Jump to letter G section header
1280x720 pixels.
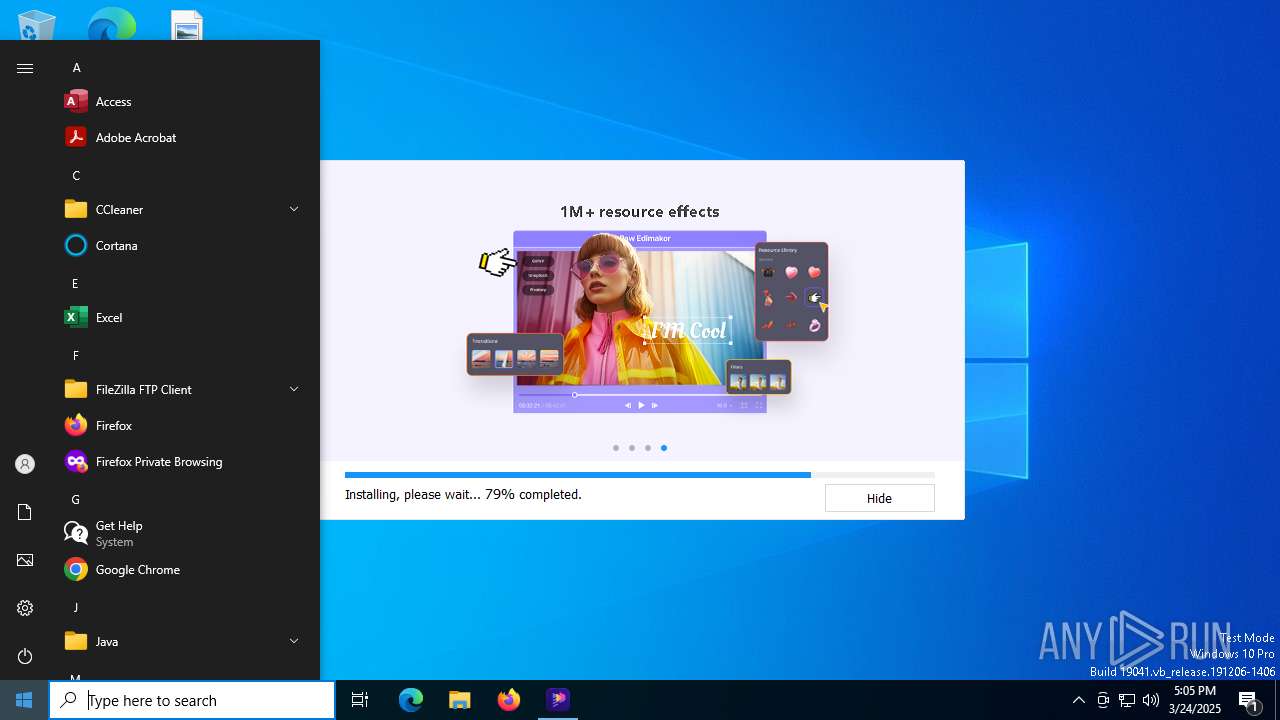tap(76, 500)
